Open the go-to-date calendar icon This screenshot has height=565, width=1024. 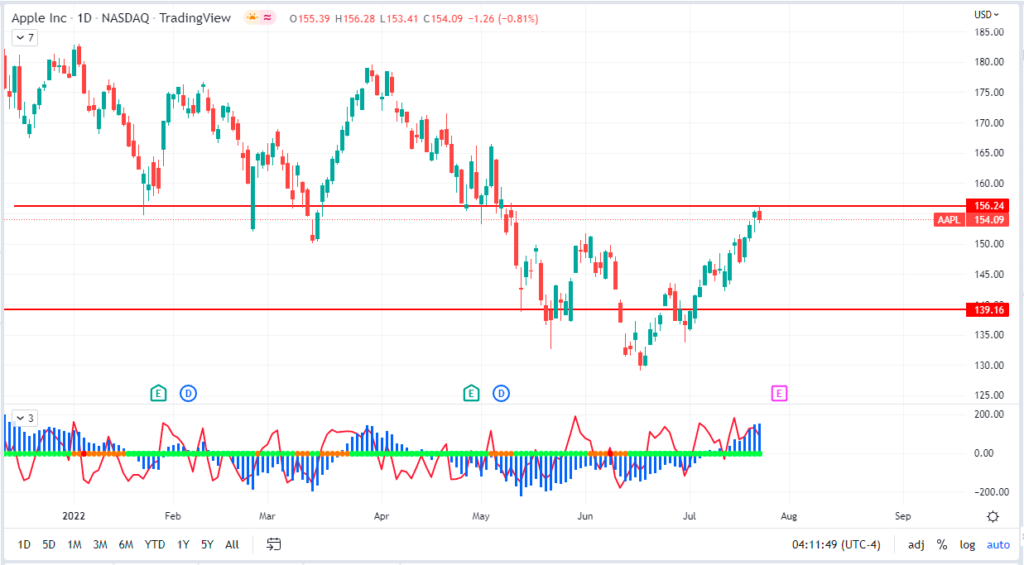coord(274,544)
